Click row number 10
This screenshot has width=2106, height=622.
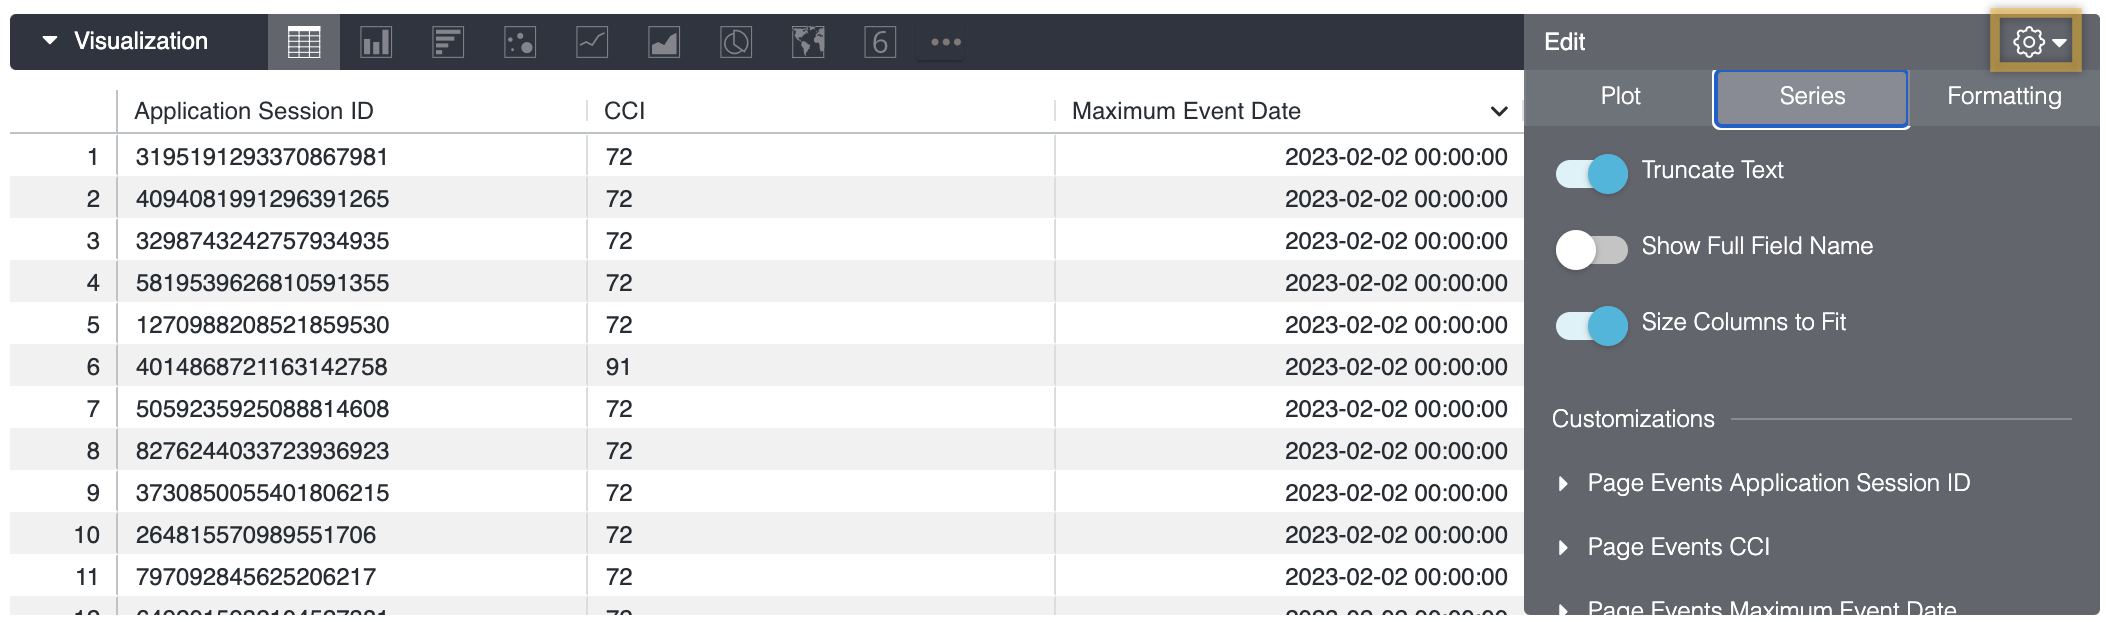coord(87,535)
